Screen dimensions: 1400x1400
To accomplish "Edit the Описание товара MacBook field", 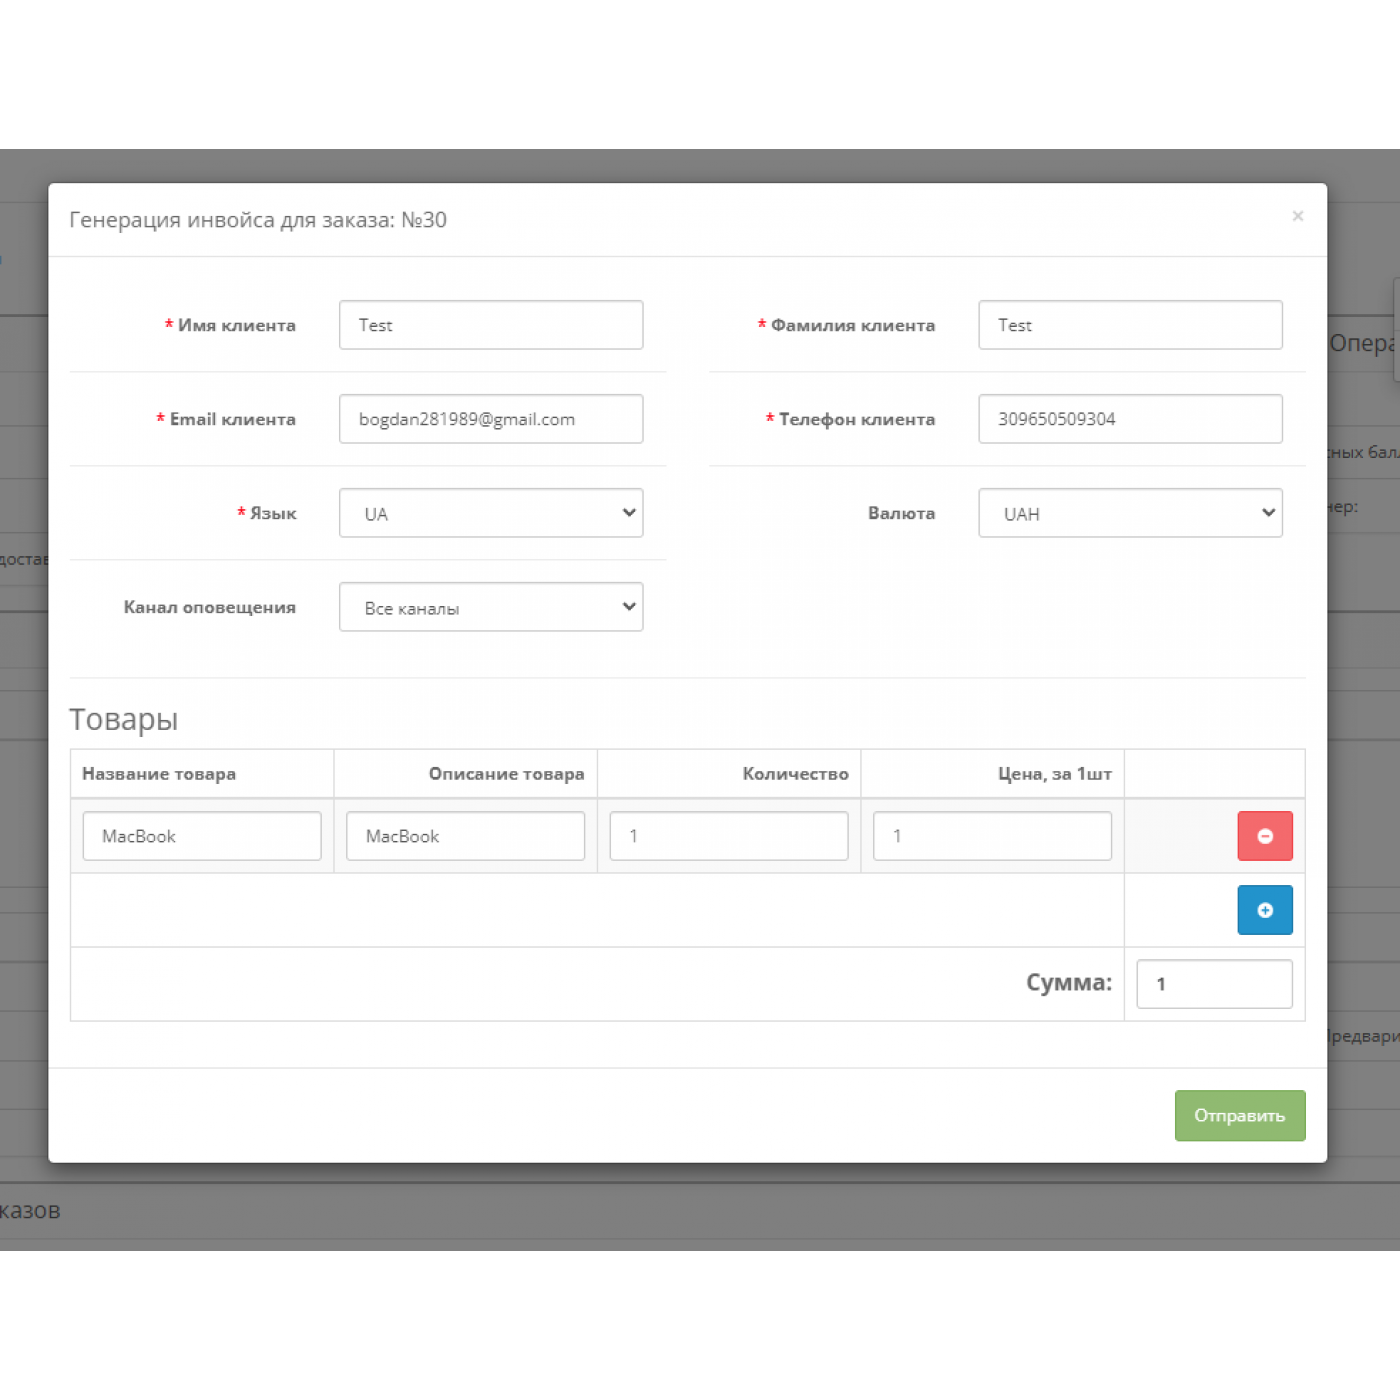I will pos(465,836).
